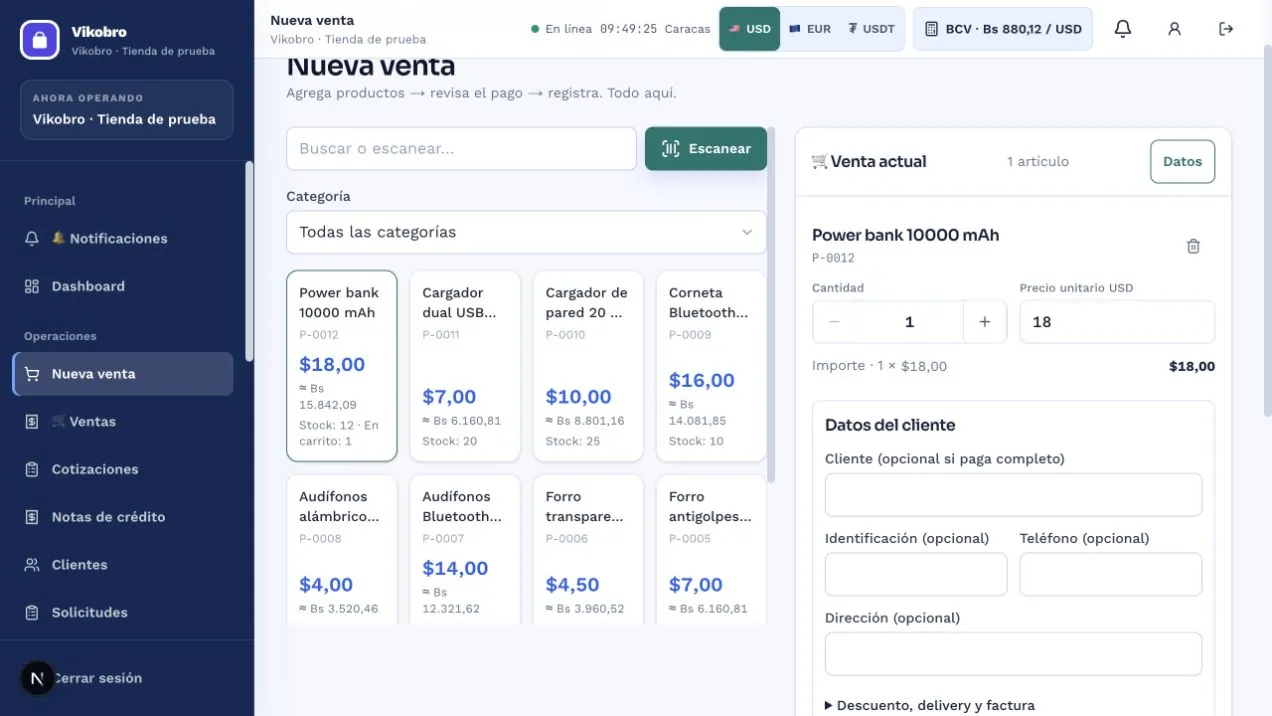1272x716 pixels.
Task: Click the '1 artículo' count text
Action: coord(1038,162)
